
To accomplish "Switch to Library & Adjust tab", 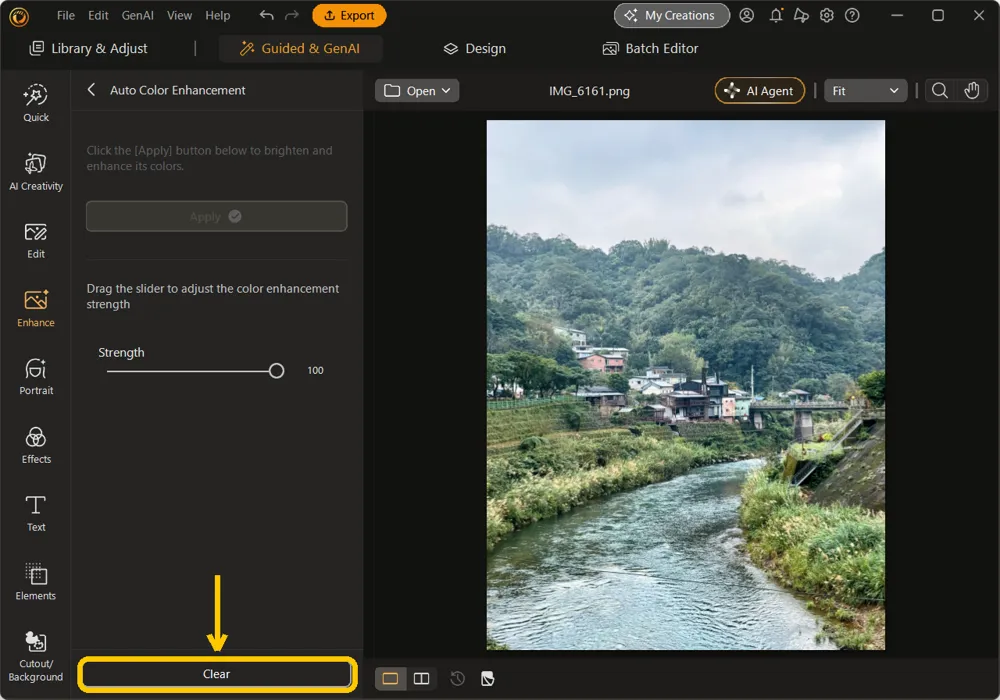I will (x=89, y=48).
